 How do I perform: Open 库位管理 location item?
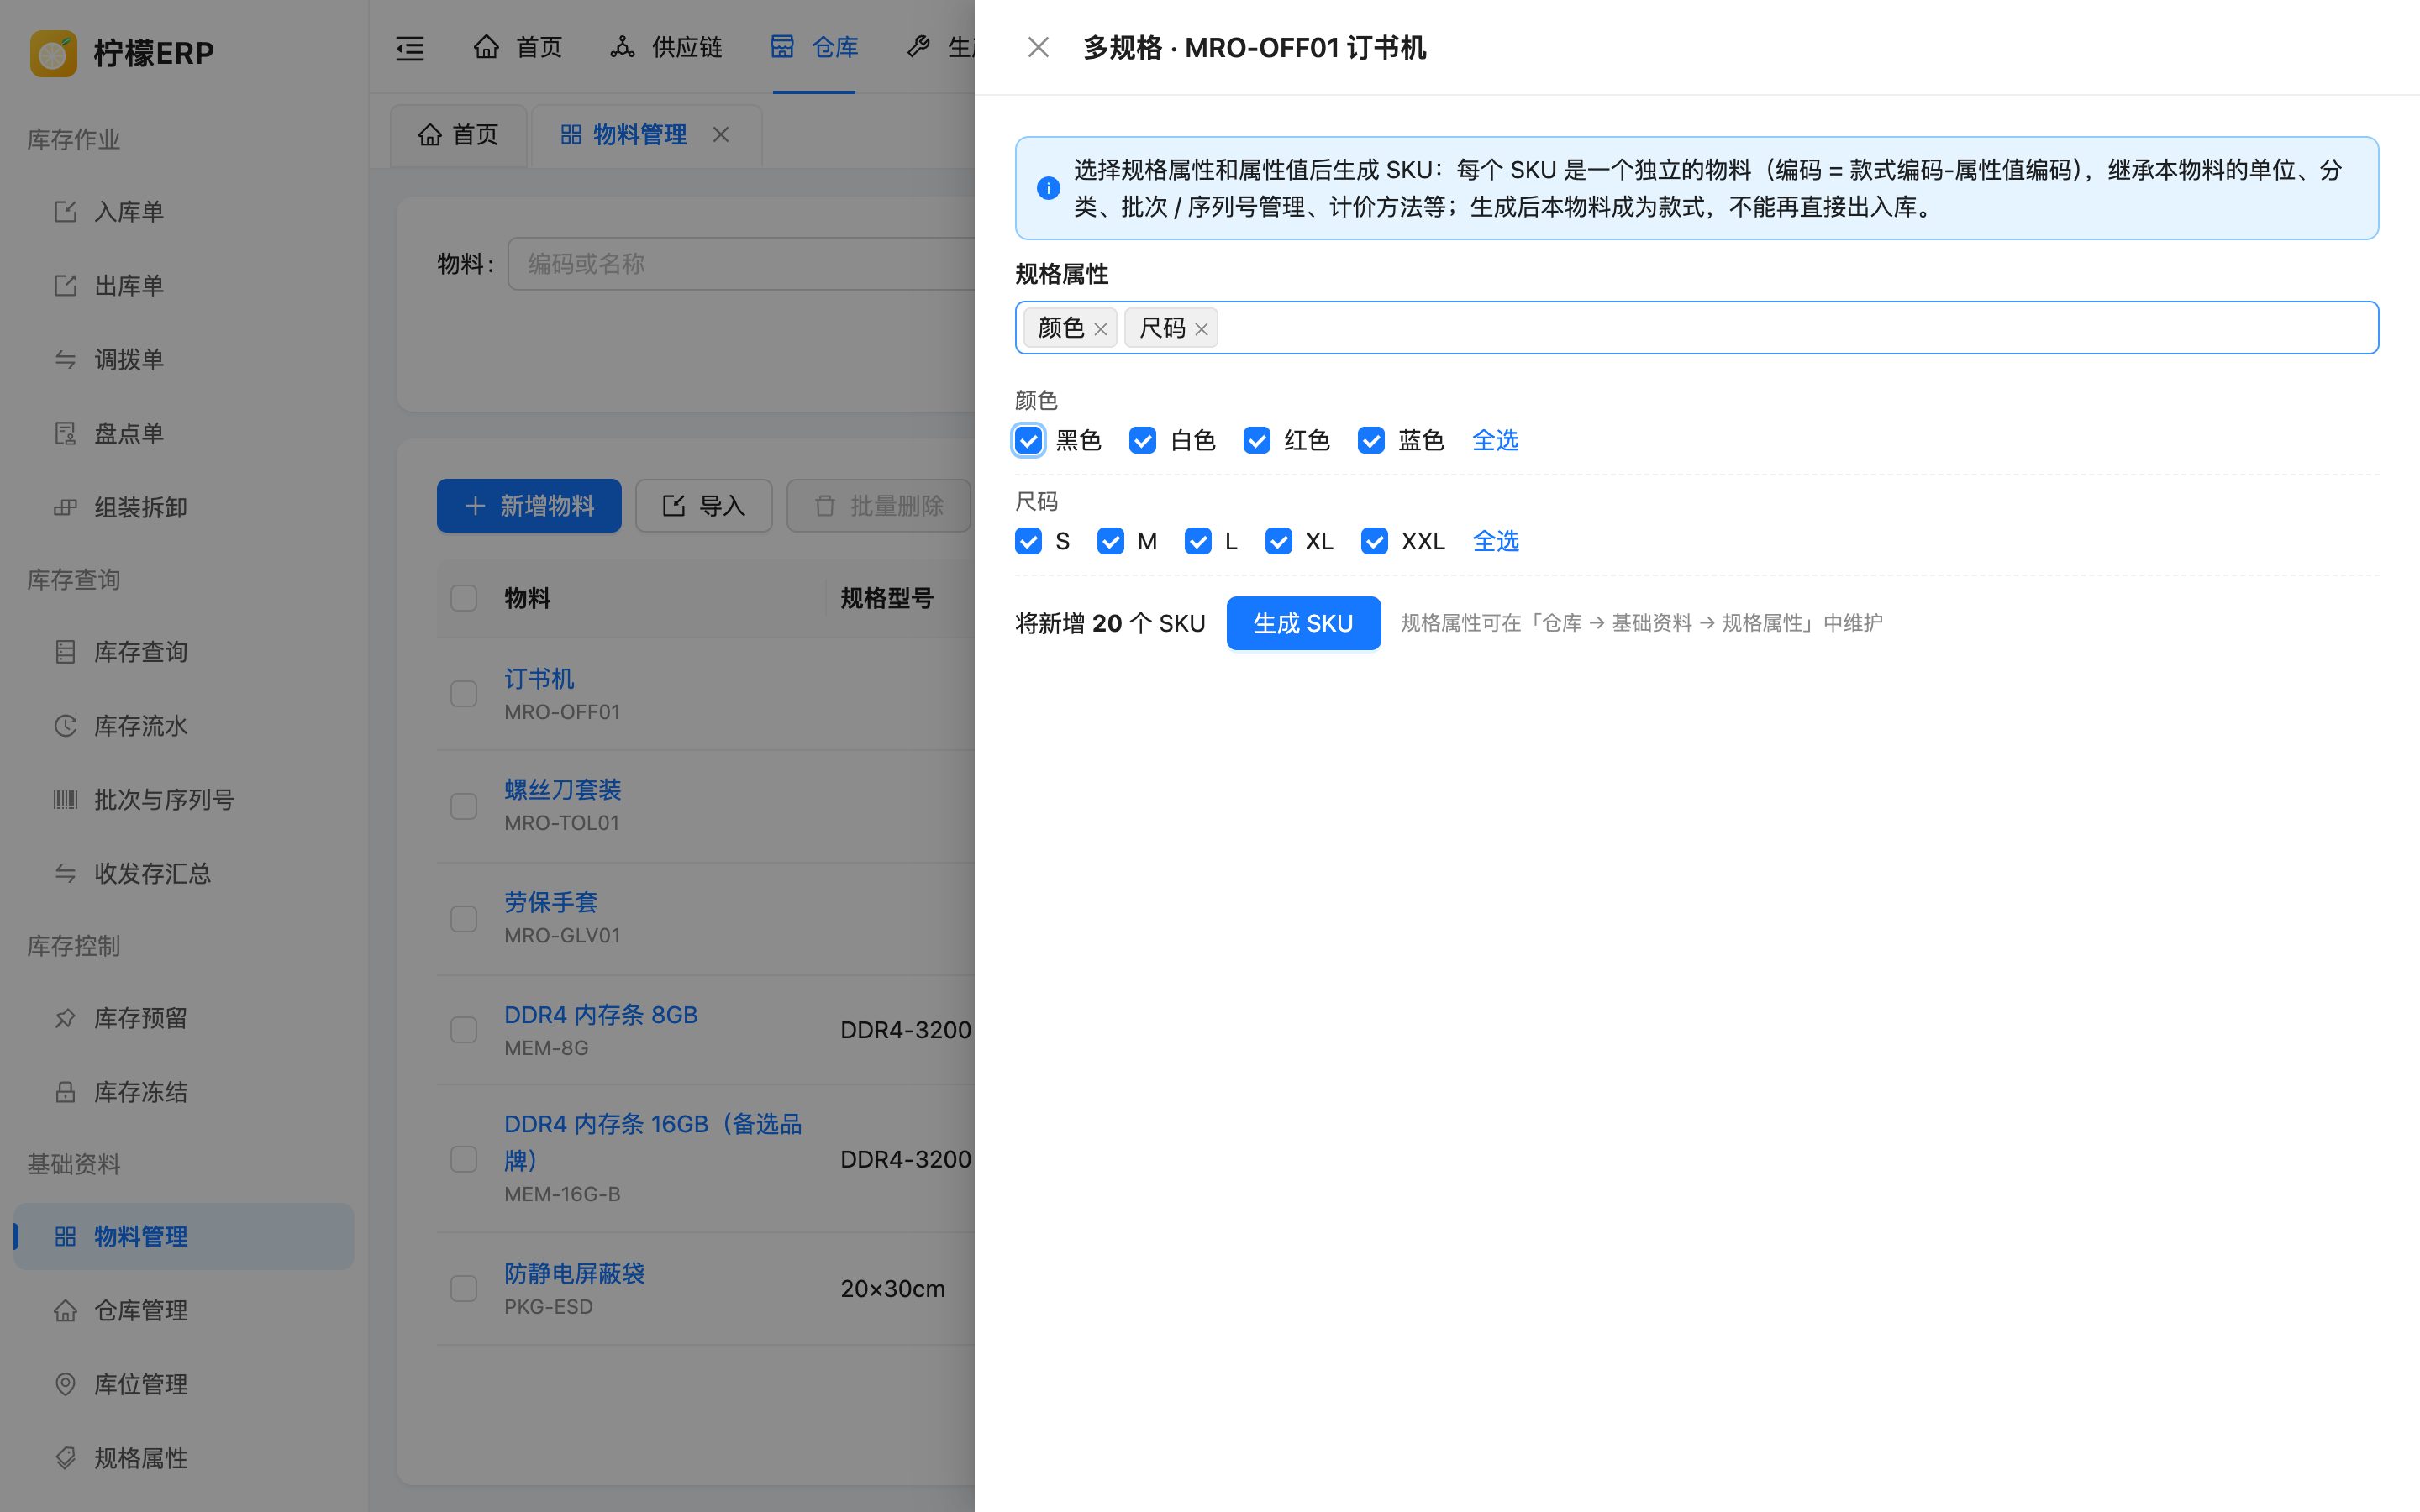184,1384
